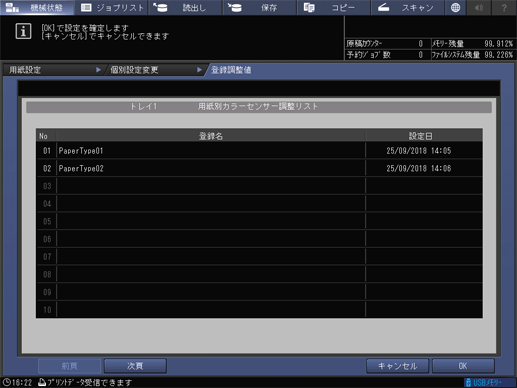Select the 登録調整値 breadcrumb
517x388 pixels.
[x=231, y=70]
